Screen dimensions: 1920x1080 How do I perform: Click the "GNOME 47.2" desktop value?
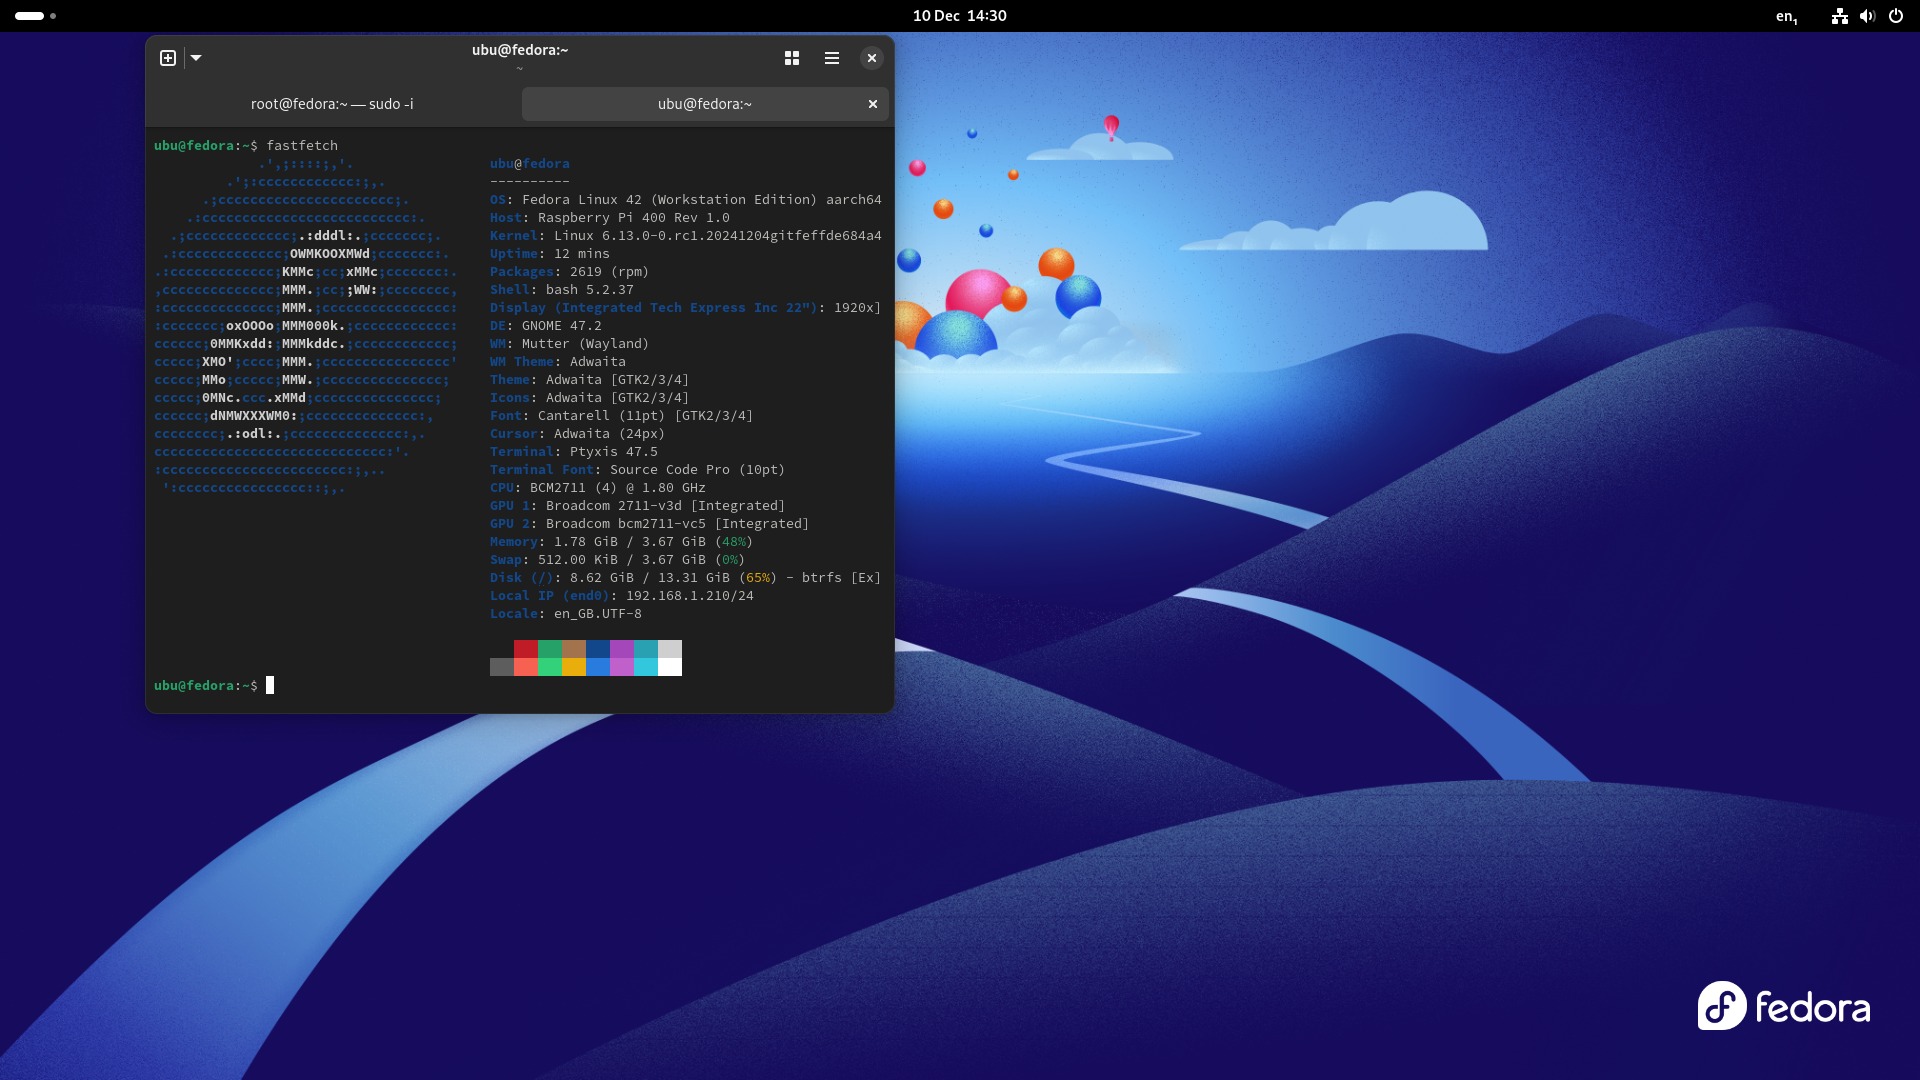click(562, 326)
